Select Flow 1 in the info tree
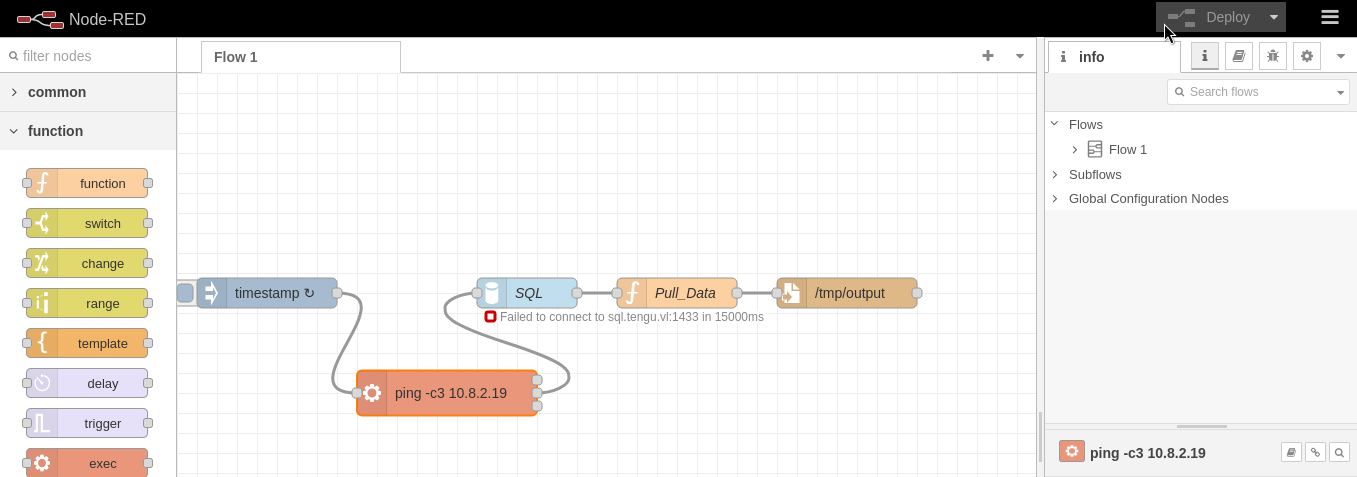The width and height of the screenshot is (1357, 477). [1128, 149]
